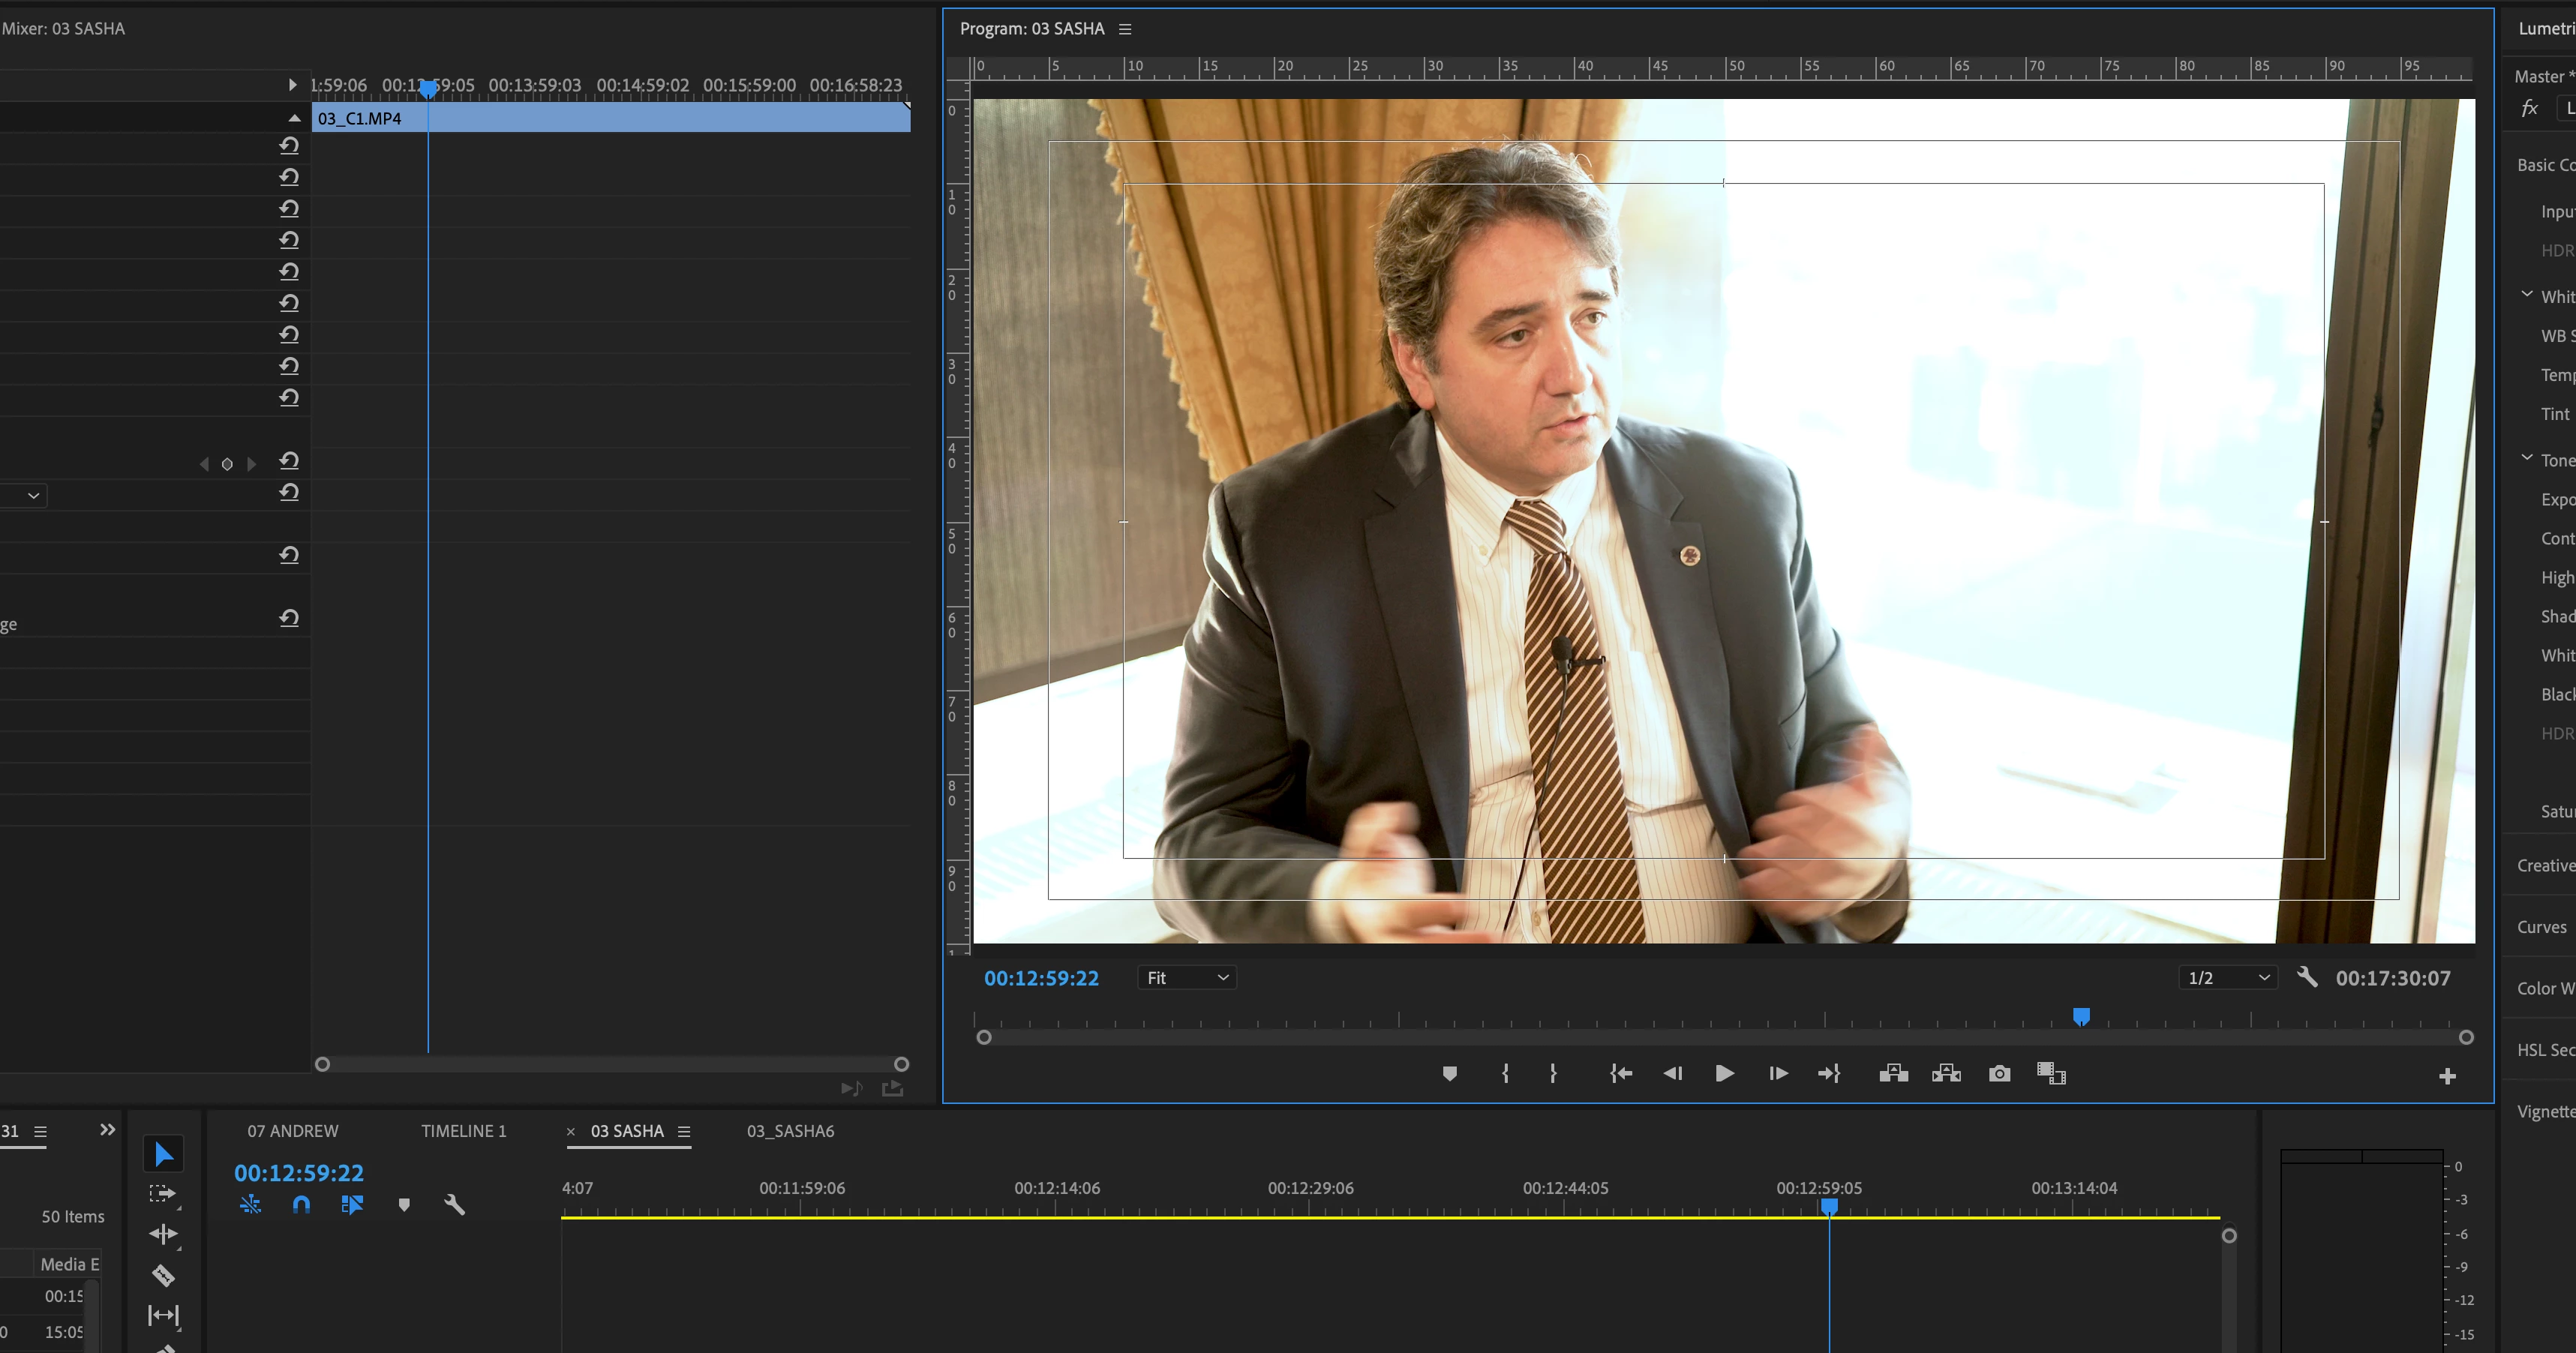Toggle insert sequences as nests option
2576x1353 pixels.
250,1205
